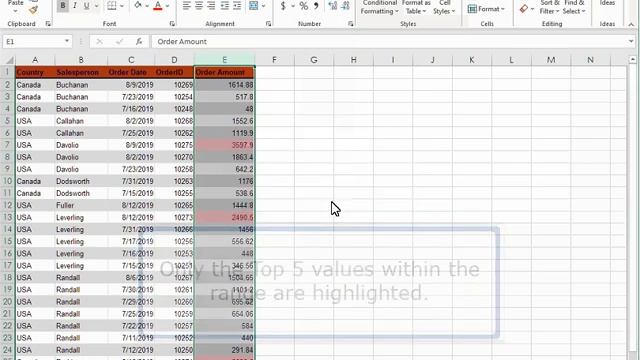Center align text

[199, 6]
